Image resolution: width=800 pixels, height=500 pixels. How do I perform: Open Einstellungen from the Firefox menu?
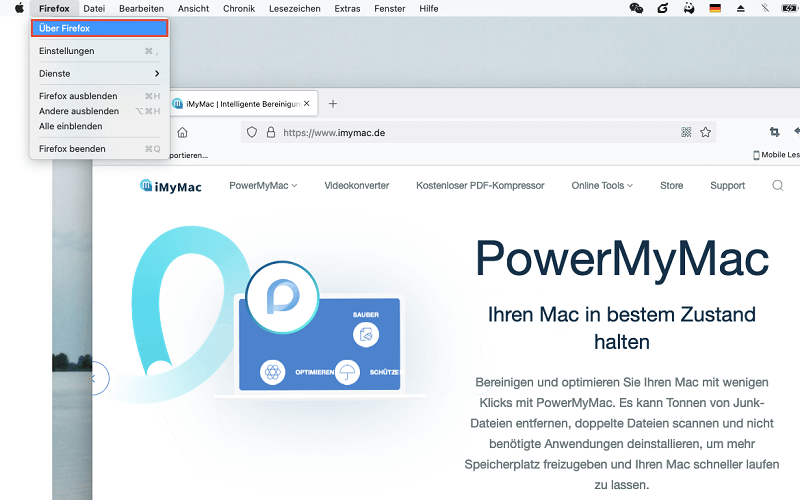[x=99, y=51]
